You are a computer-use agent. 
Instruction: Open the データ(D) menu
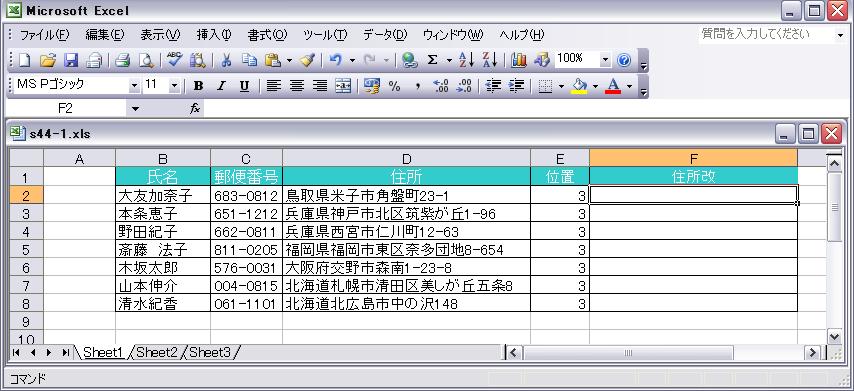[x=385, y=35]
